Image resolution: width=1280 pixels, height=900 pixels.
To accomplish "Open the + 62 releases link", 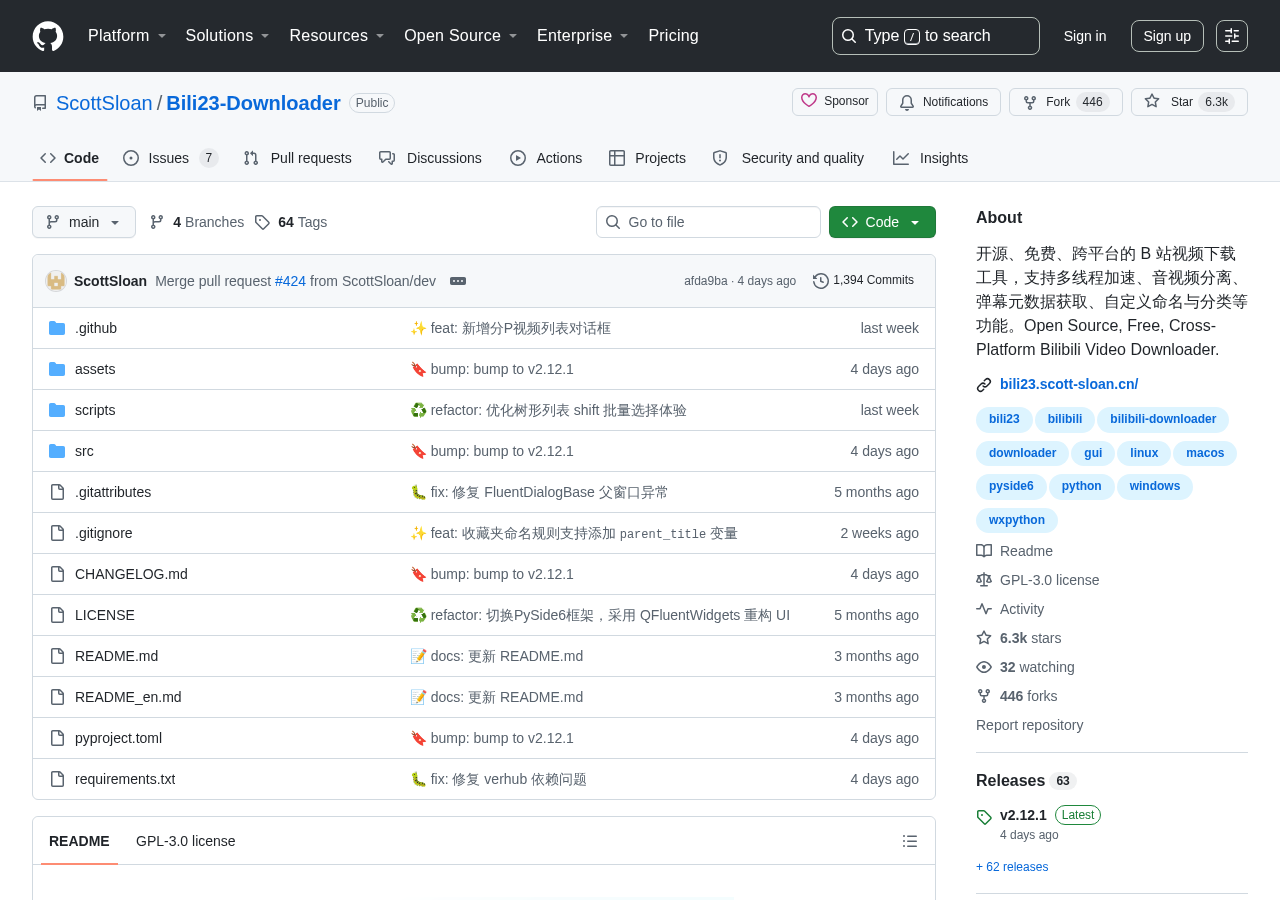I will (x=1012, y=867).
